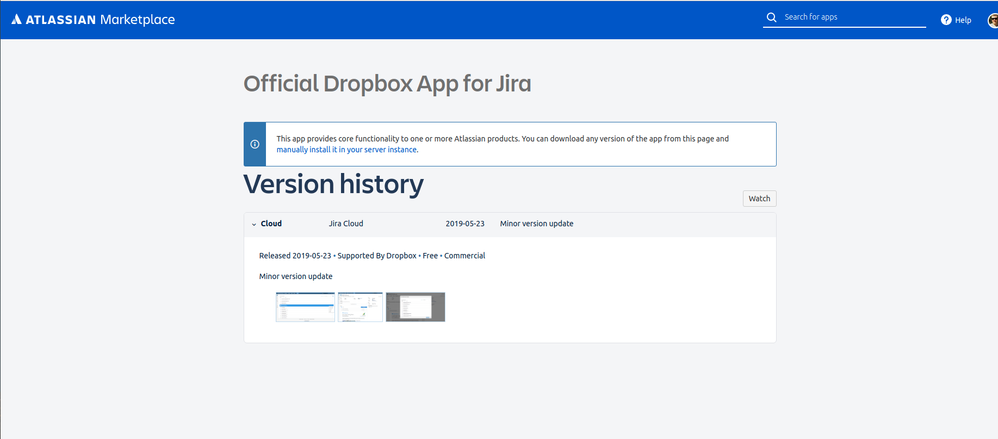This screenshot has height=439, width=998.
Task: Click the search magnifier icon
Action: click(x=771, y=17)
